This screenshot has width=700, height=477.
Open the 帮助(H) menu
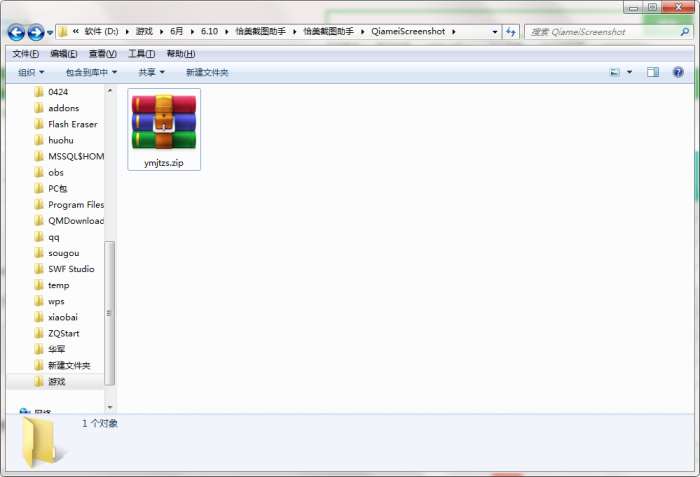coord(181,54)
